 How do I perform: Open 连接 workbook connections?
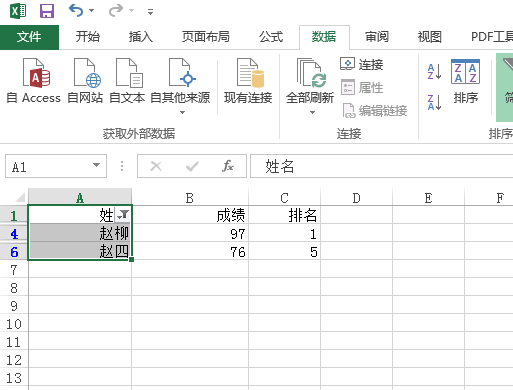(362, 64)
